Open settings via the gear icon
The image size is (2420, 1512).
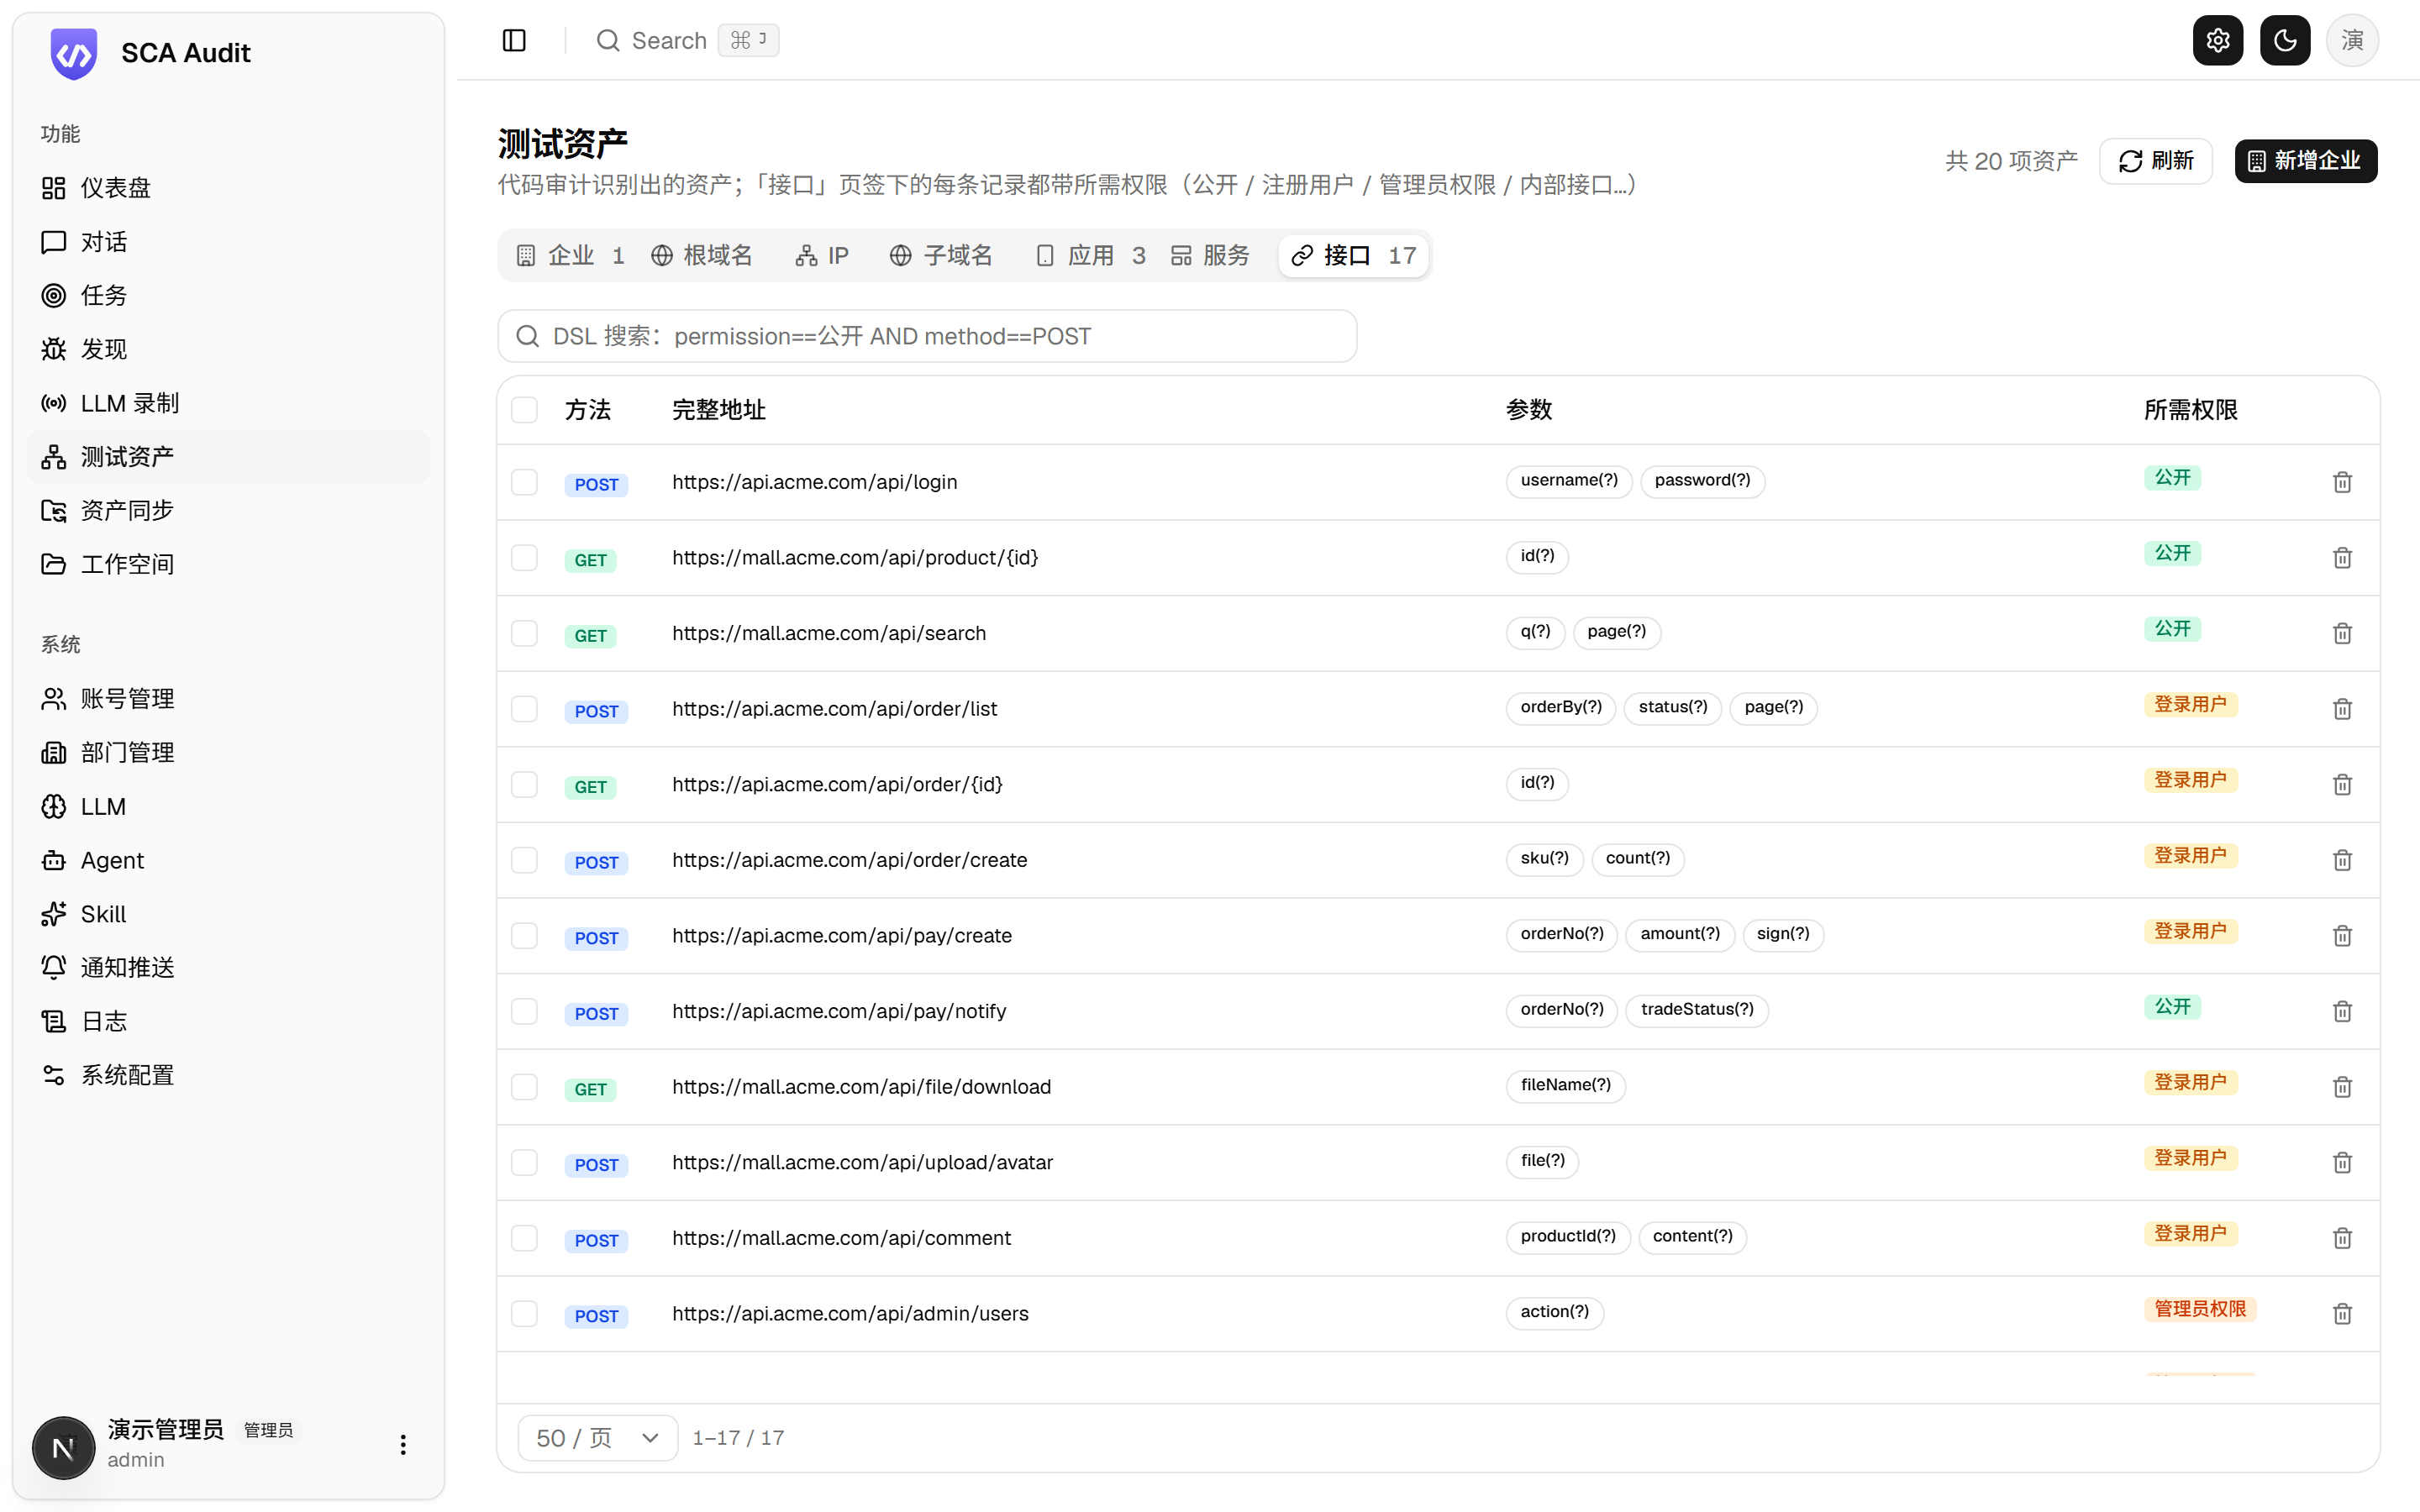[x=2217, y=40]
